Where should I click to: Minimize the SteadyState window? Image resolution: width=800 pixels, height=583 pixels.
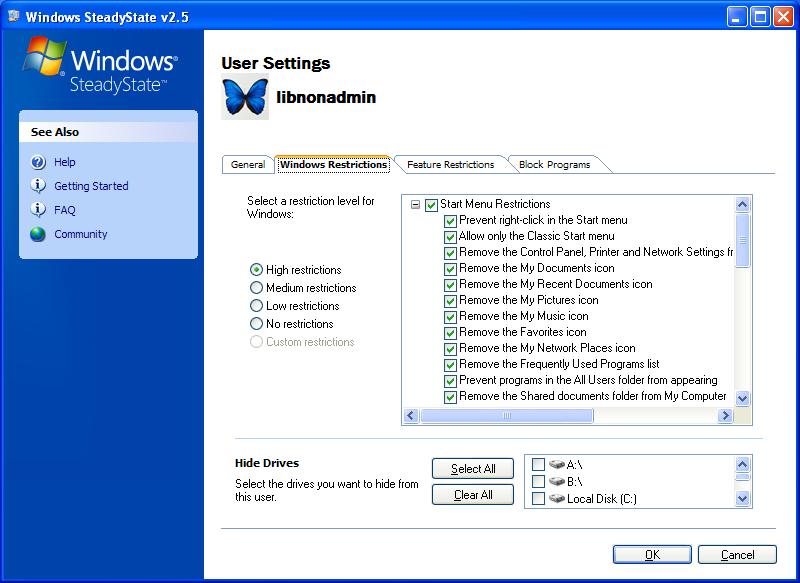tap(736, 17)
